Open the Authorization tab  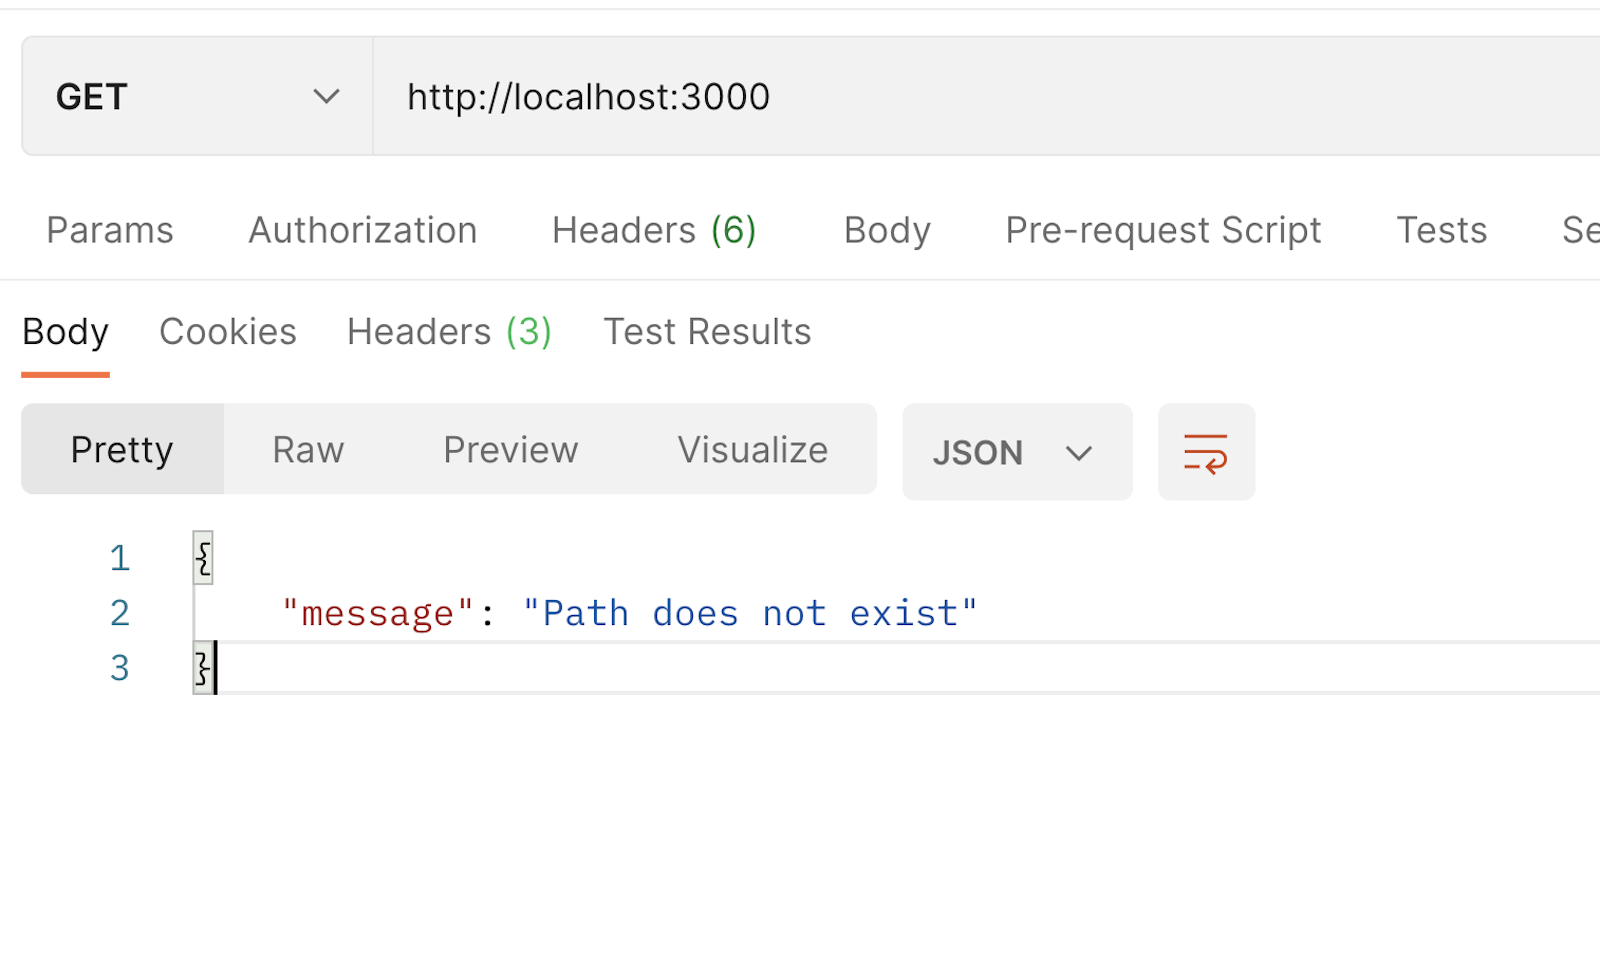[362, 229]
